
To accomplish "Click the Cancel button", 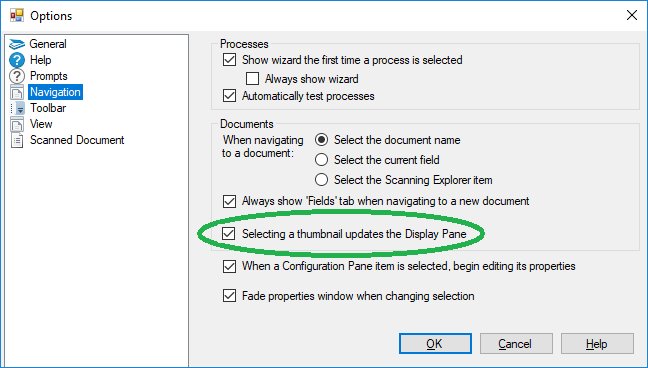I will [x=516, y=344].
